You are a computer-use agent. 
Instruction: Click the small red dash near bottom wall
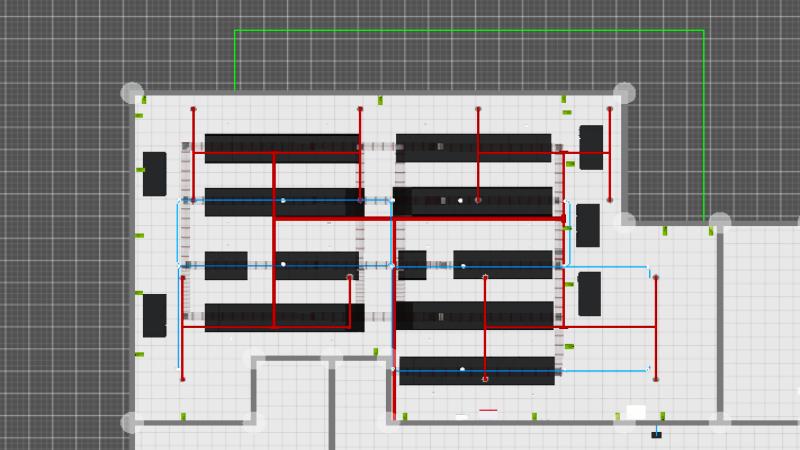488,410
